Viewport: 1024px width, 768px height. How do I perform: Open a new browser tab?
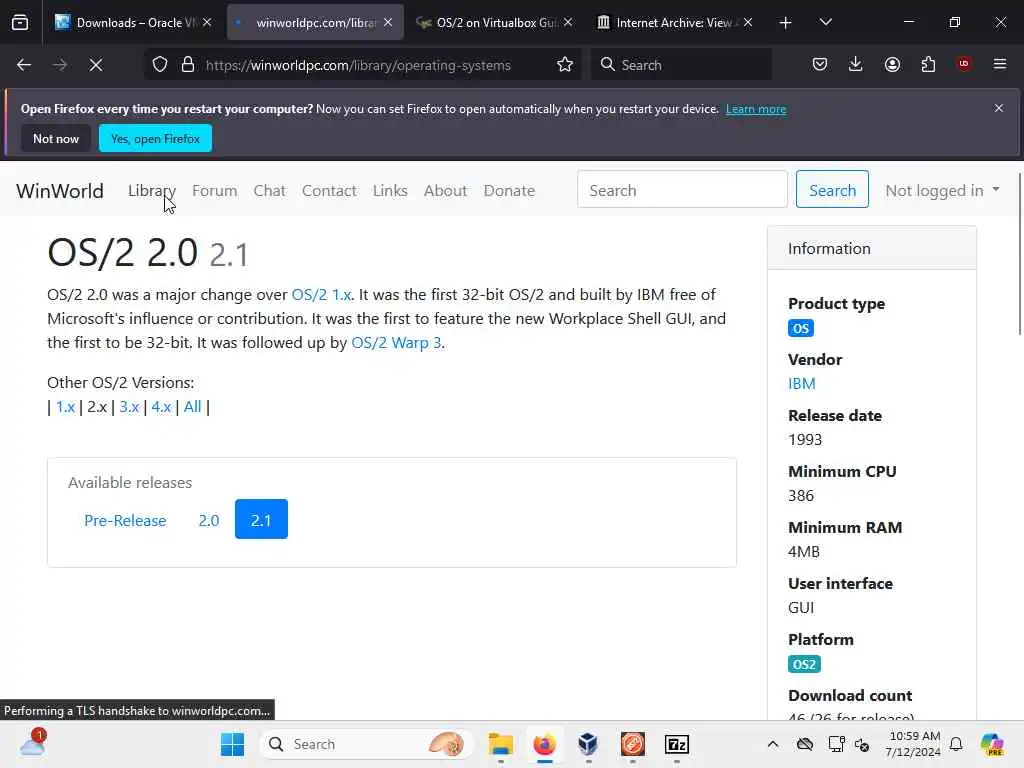[x=786, y=23]
